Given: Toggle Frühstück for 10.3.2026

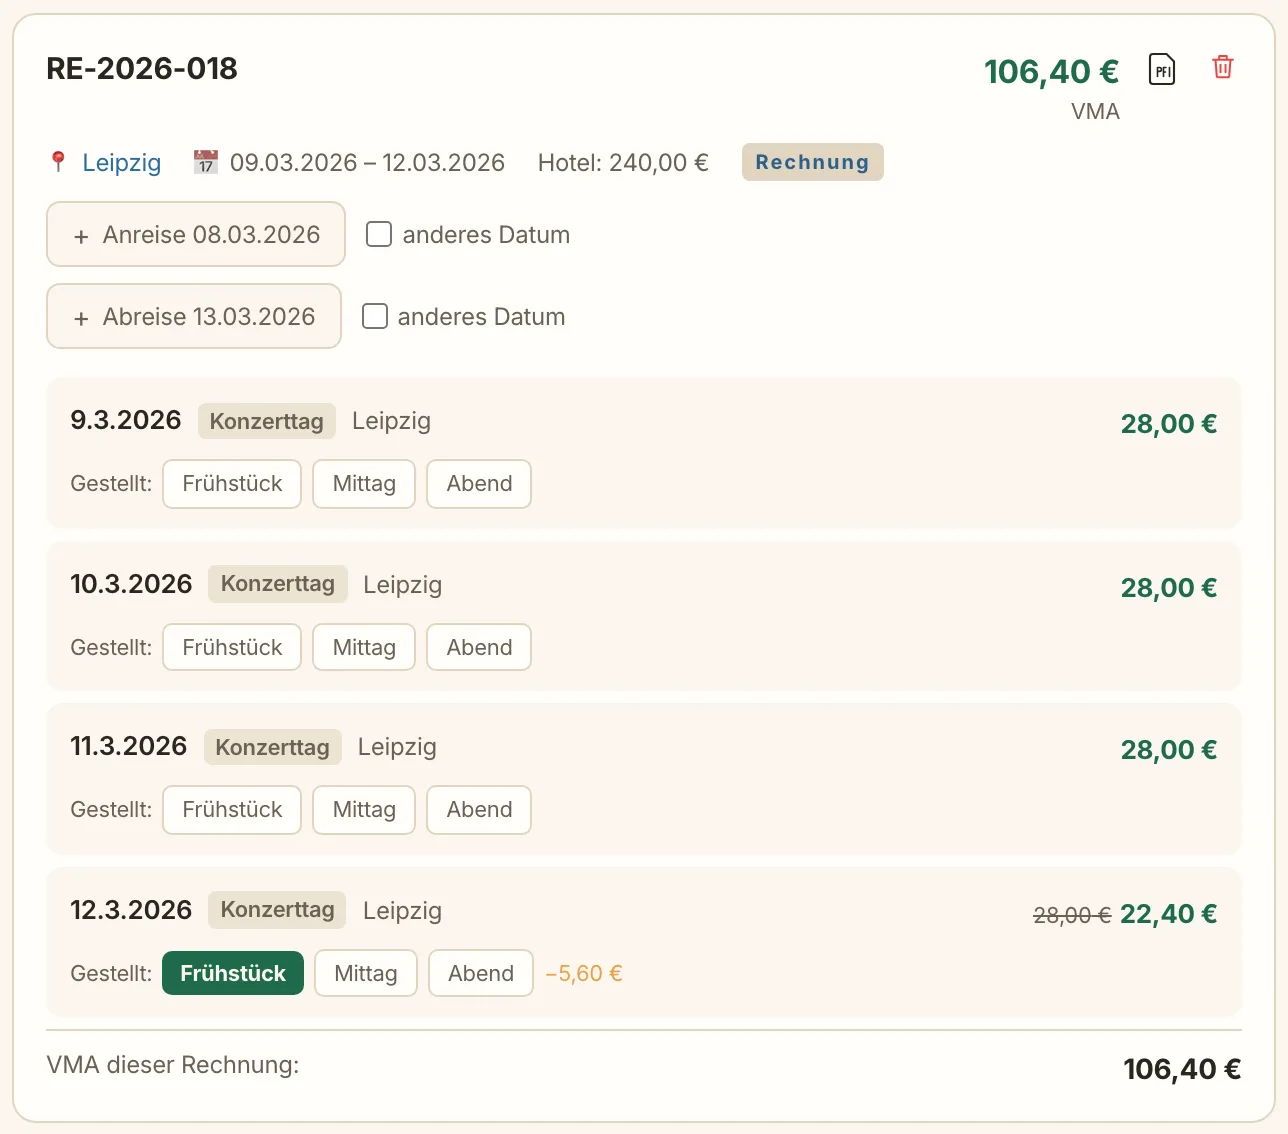Looking at the screenshot, I should click(x=232, y=648).
